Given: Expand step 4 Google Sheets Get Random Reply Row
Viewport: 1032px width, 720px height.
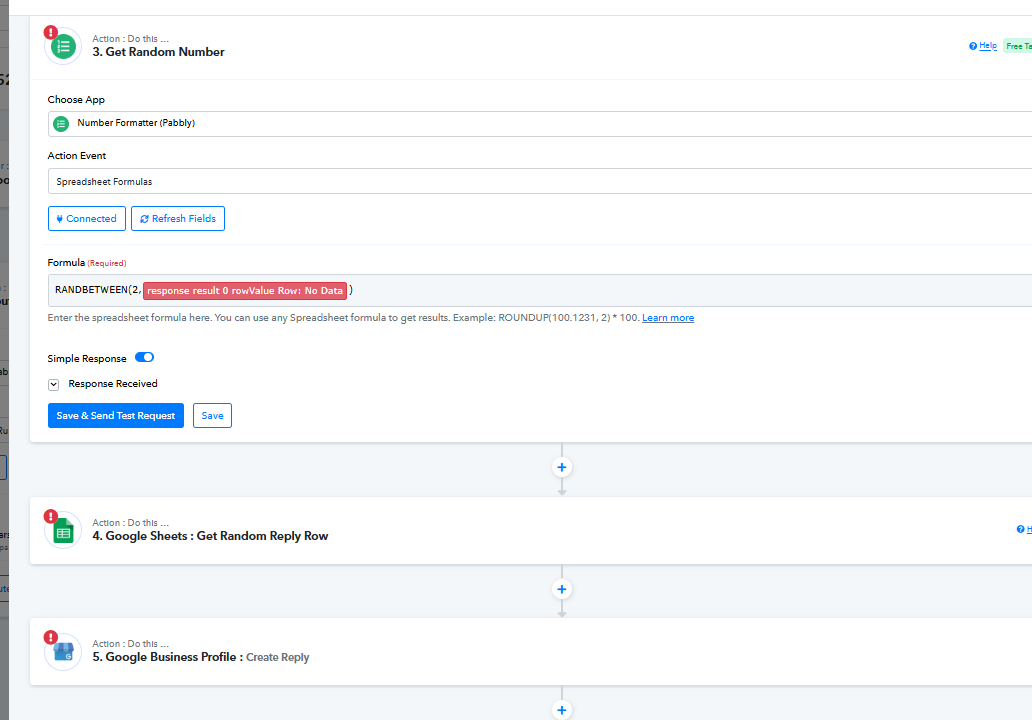Looking at the screenshot, I should point(530,530).
